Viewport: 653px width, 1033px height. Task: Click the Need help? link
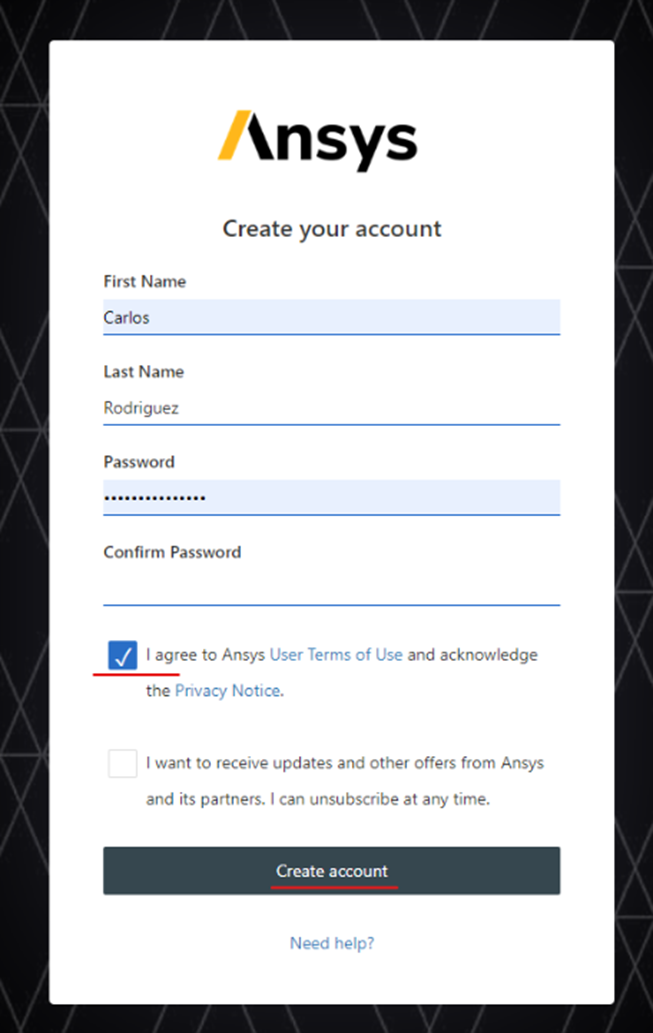coord(331,943)
